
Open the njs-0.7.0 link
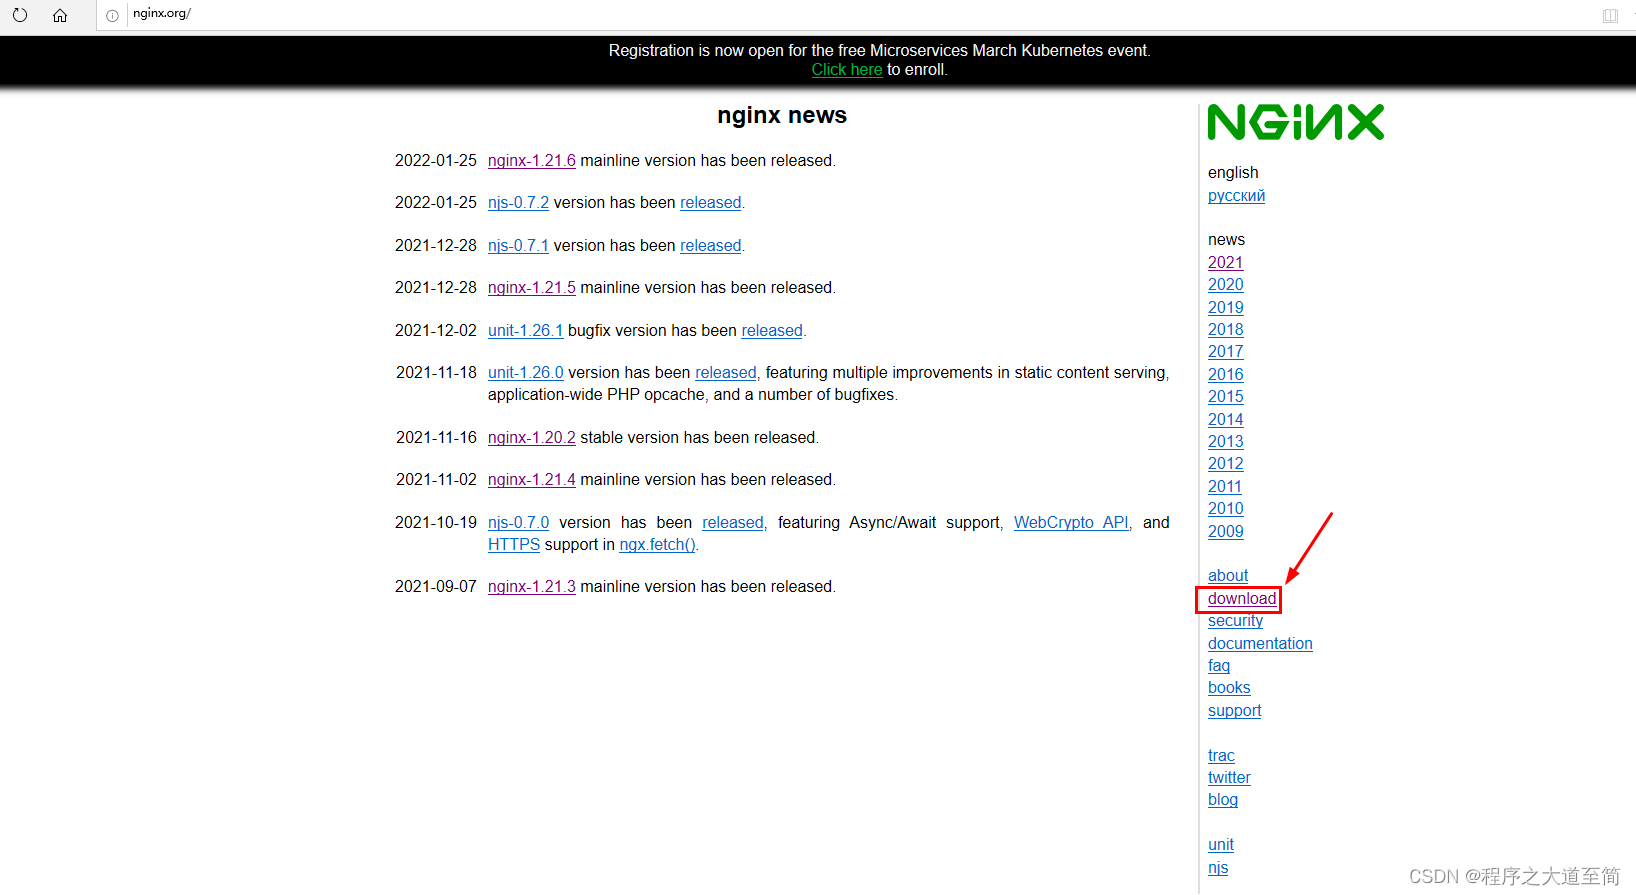[519, 523]
